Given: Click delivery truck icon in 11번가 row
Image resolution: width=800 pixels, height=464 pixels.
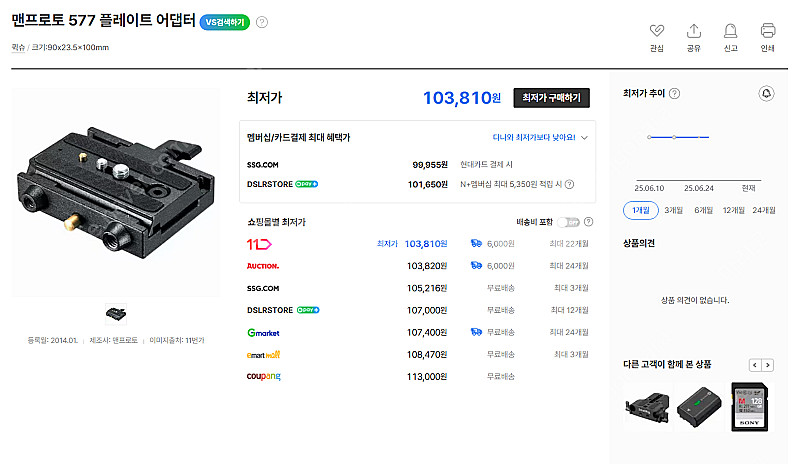Looking at the screenshot, I should coord(476,243).
